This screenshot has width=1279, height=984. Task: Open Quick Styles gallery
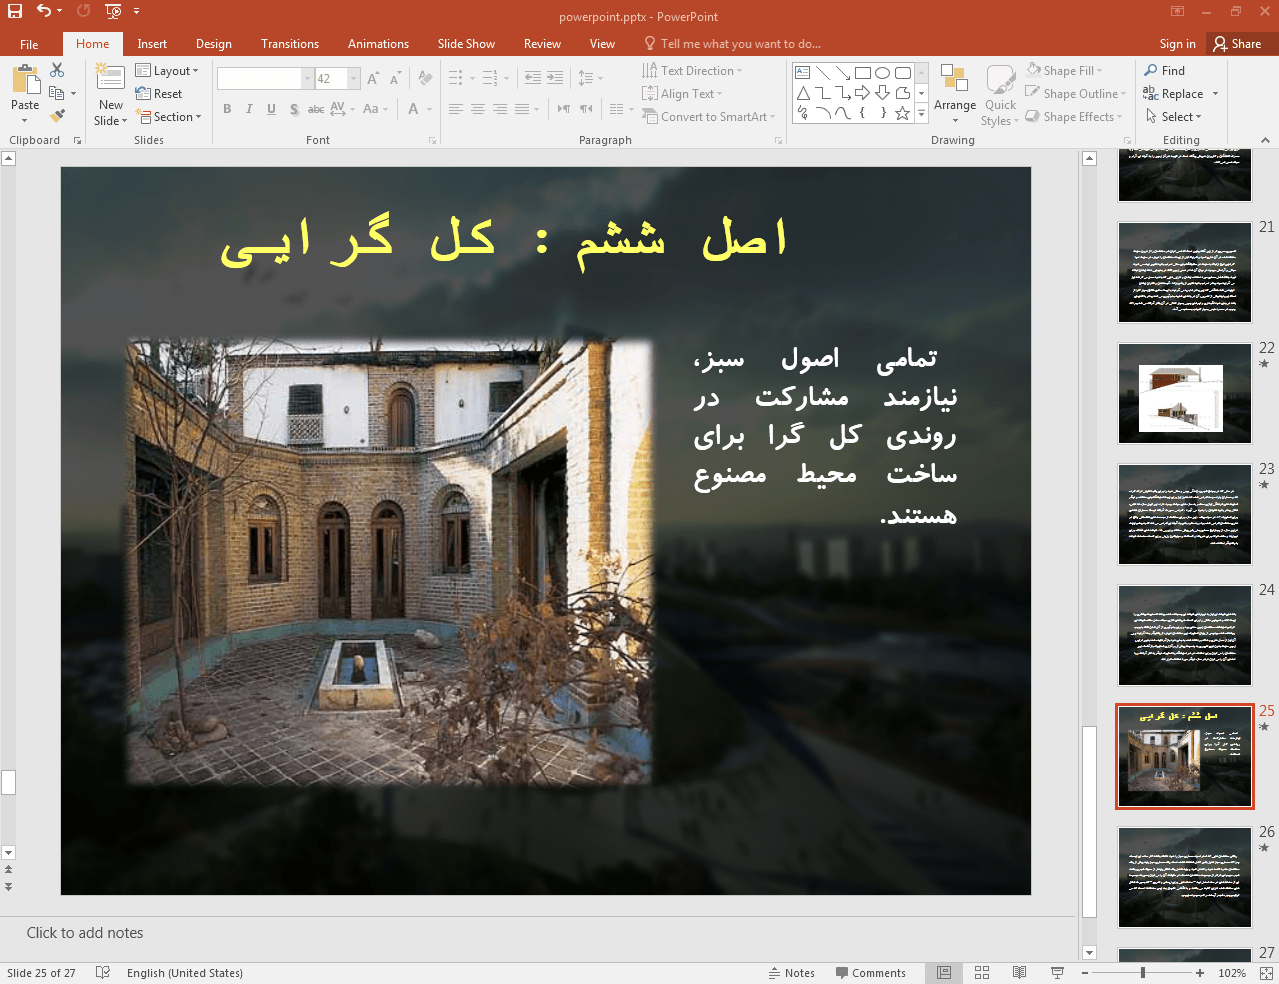click(1000, 94)
